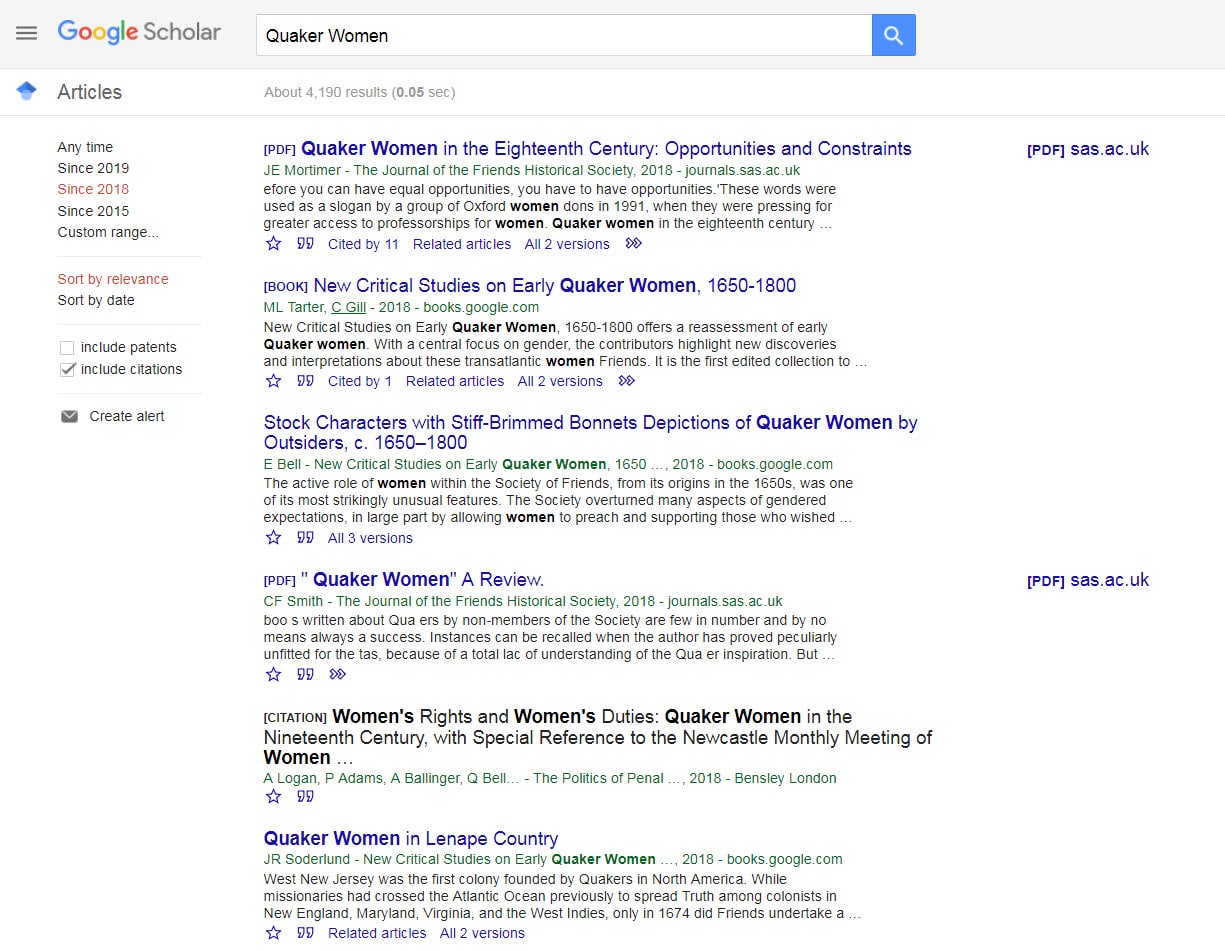Expand more options for New Critical Studies
Viewport: 1225px width, 951px height.
click(627, 381)
